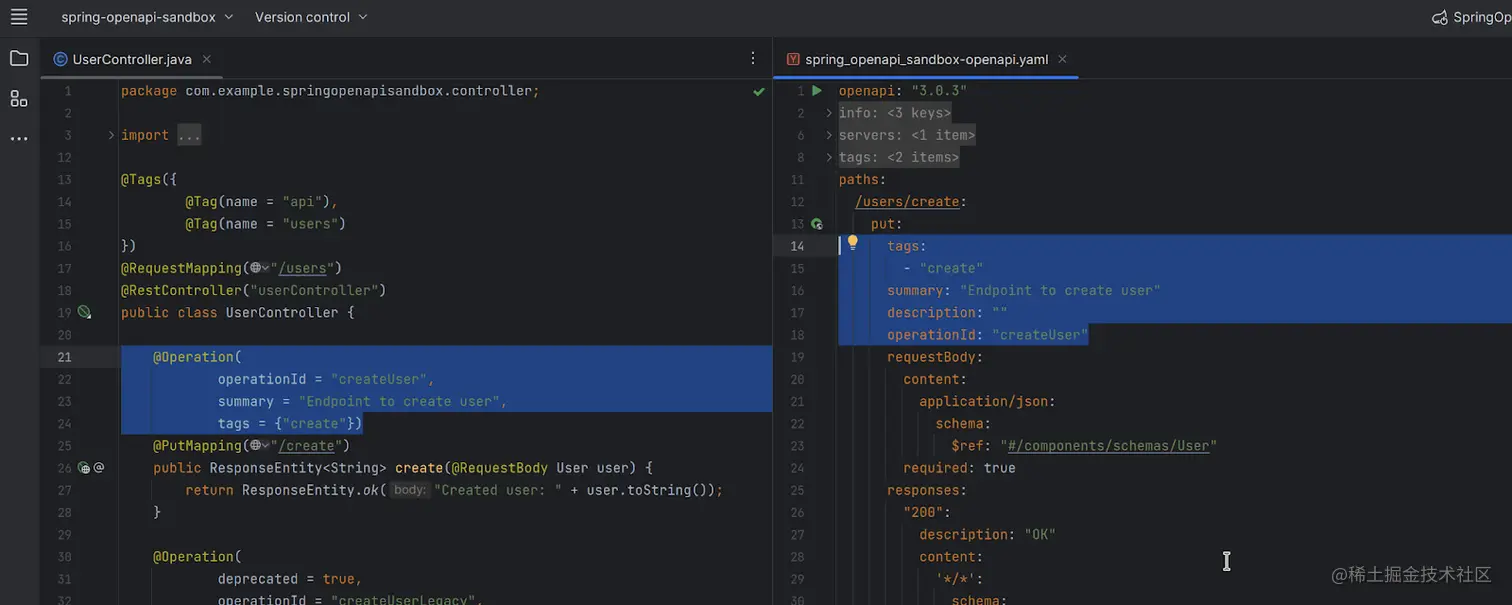Close the UserController.java editor tab
Viewport: 1512px width, 605px height.
206,58
